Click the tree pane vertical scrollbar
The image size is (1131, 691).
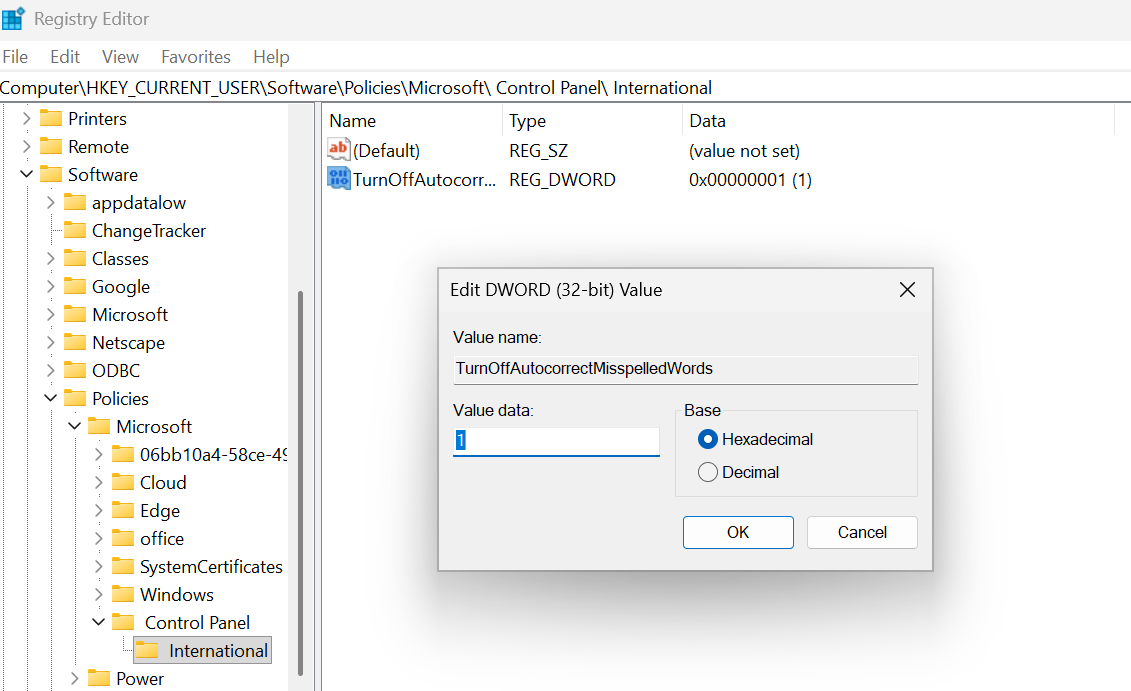click(x=300, y=483)
